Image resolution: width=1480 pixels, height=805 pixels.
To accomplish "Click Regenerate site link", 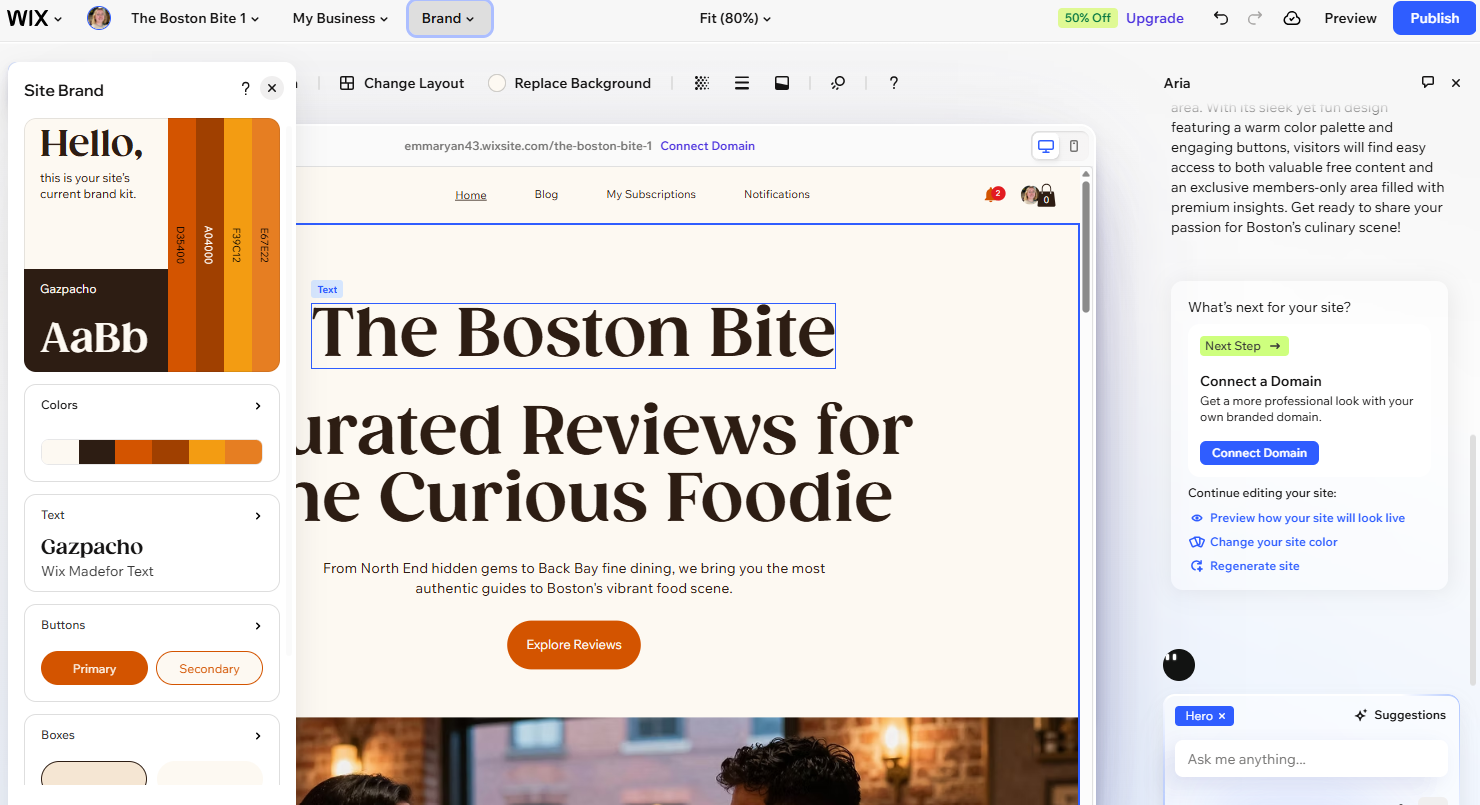I will click(1254, 566).
